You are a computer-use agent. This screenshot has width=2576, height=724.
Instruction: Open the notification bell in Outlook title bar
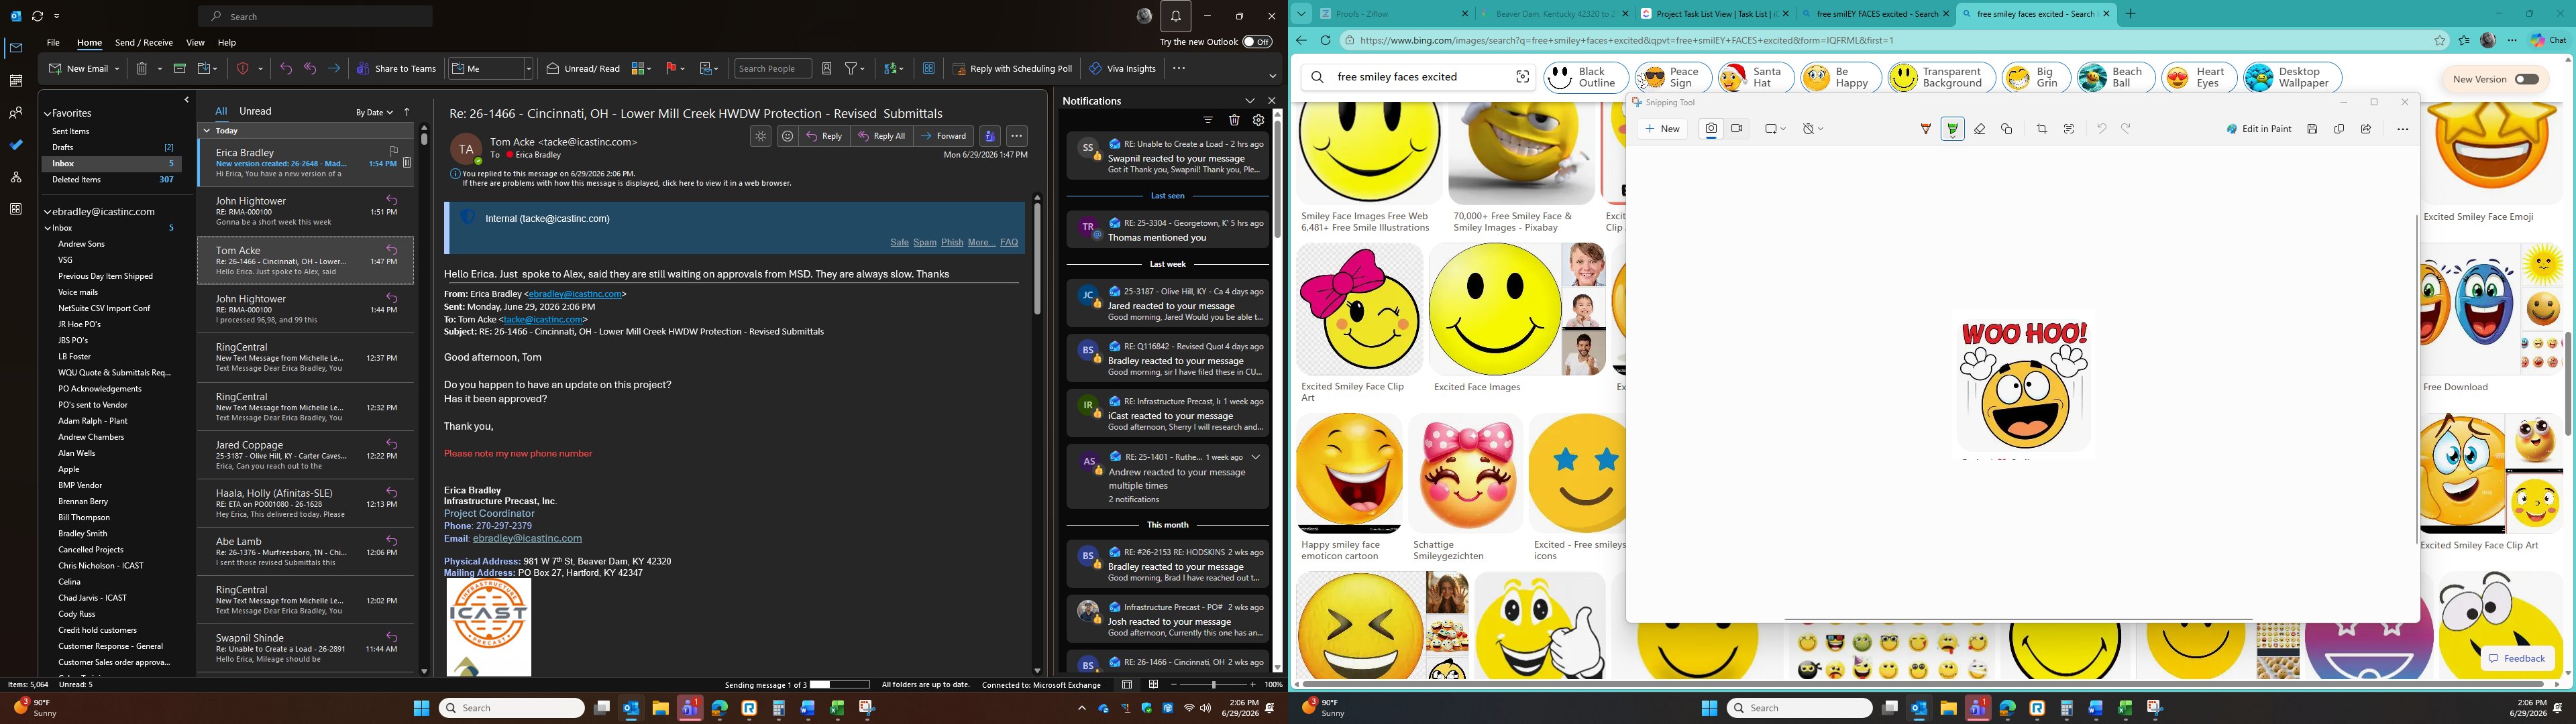[x=1175, y=16]
